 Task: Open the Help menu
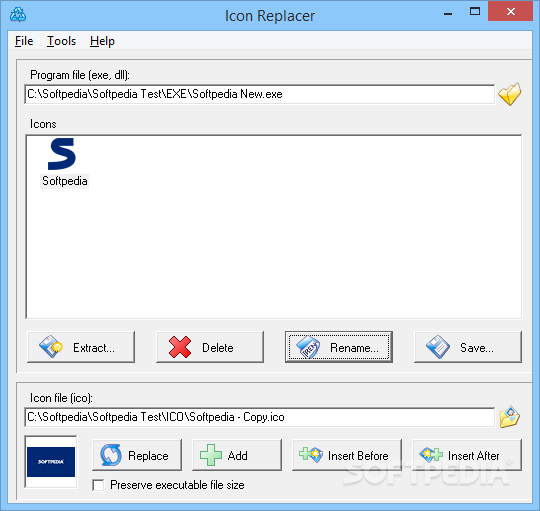pos(102,41)
